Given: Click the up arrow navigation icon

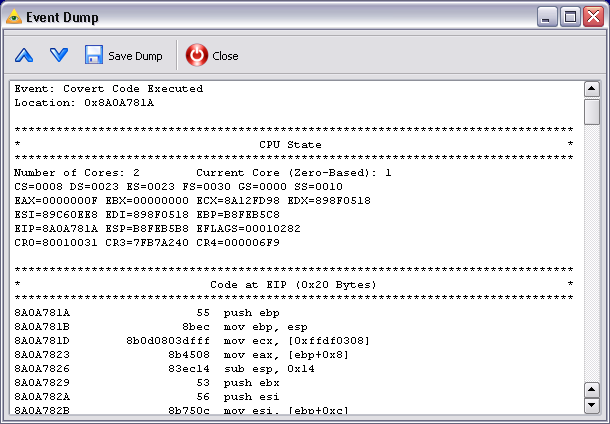Looking at the screenshot, I should click(x=24, y=56).
